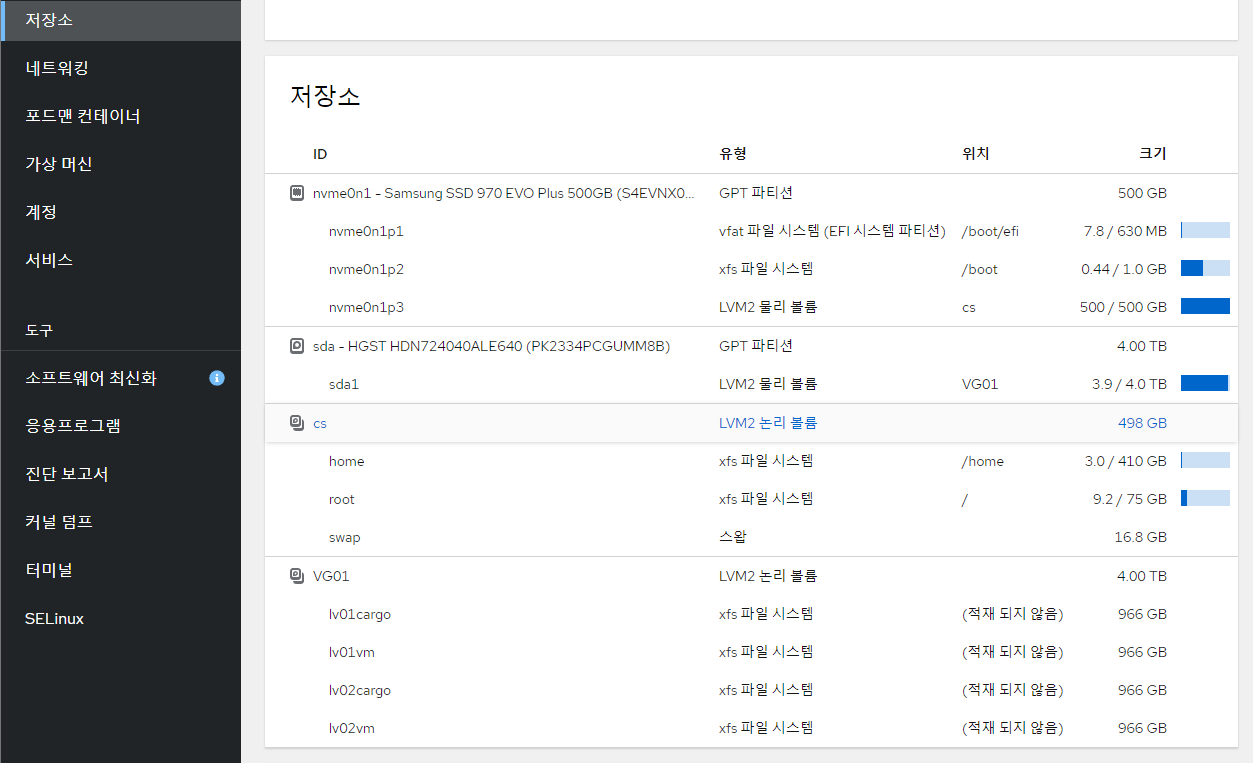Open 터미널 in the sidebar

pyautogui.click(x=120, y=570)
